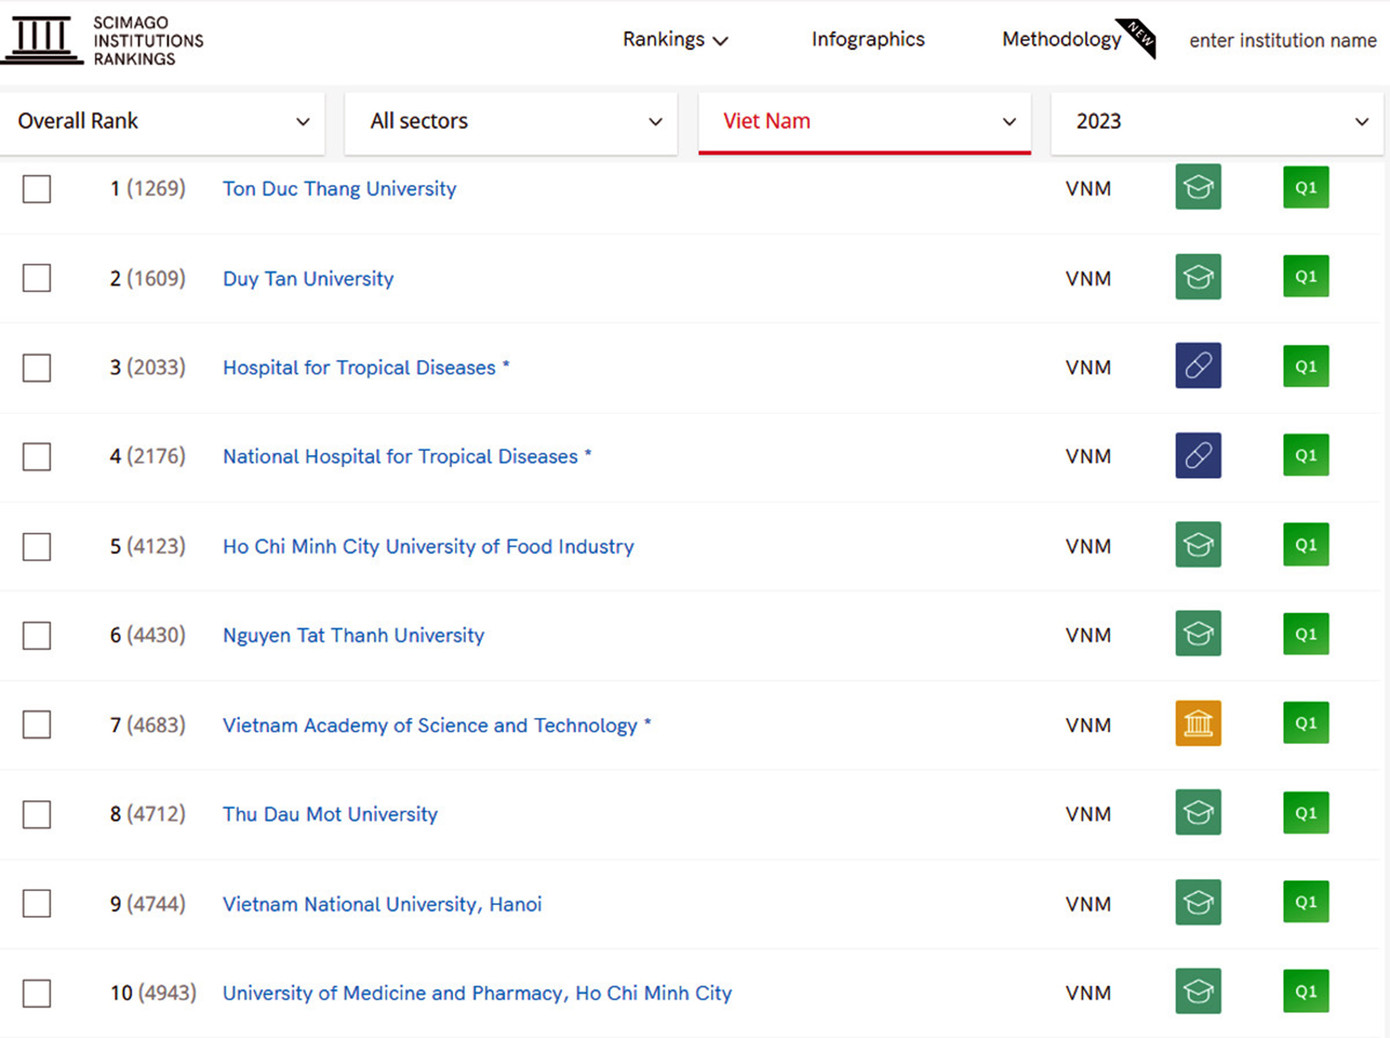Select the hospital icon next to Hospital for Tropical Diseases
The width and height of the screenshot is (1390, 1038).
(x=1197, y=366)
